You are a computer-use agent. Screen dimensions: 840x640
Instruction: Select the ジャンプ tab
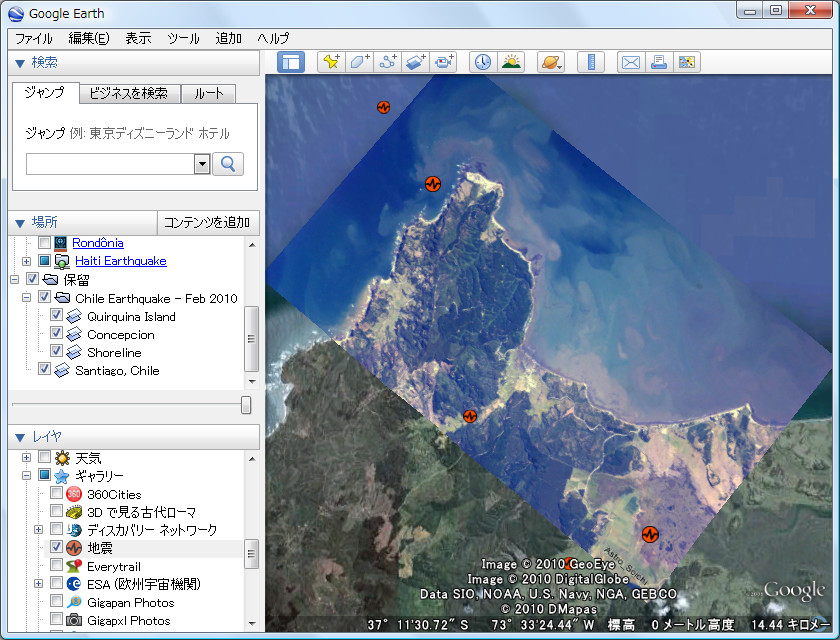45,93
